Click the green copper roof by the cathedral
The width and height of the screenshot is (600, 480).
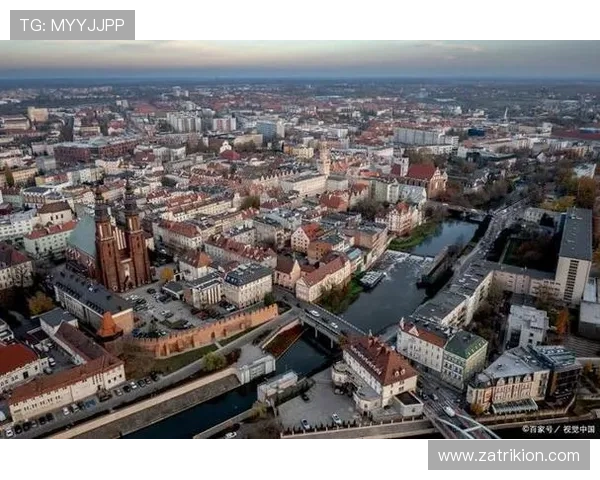coord(83,237)
